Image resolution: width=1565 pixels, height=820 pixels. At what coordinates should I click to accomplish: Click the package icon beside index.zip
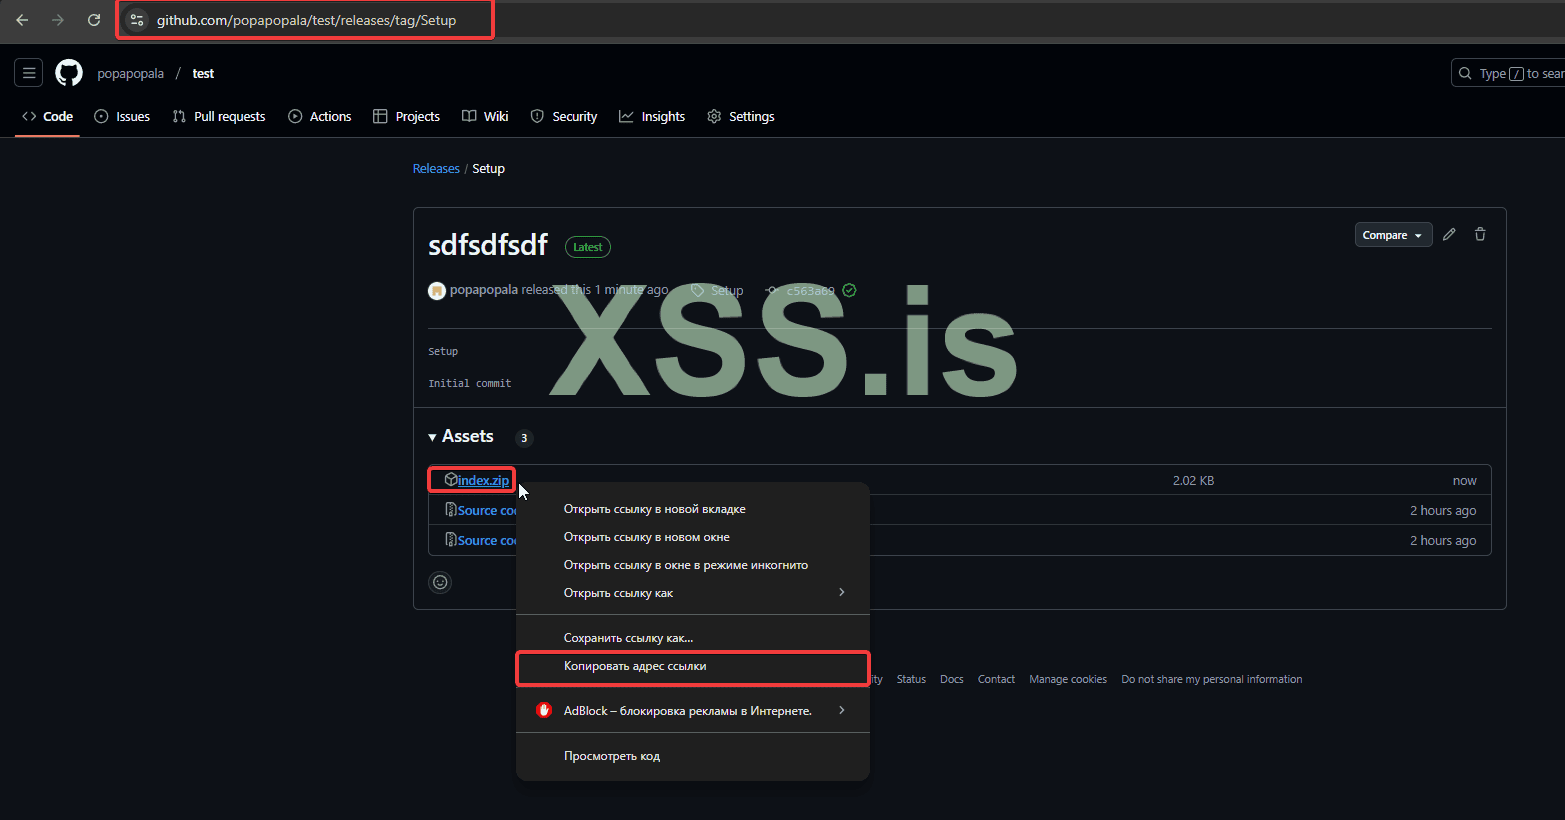[451, 480]
